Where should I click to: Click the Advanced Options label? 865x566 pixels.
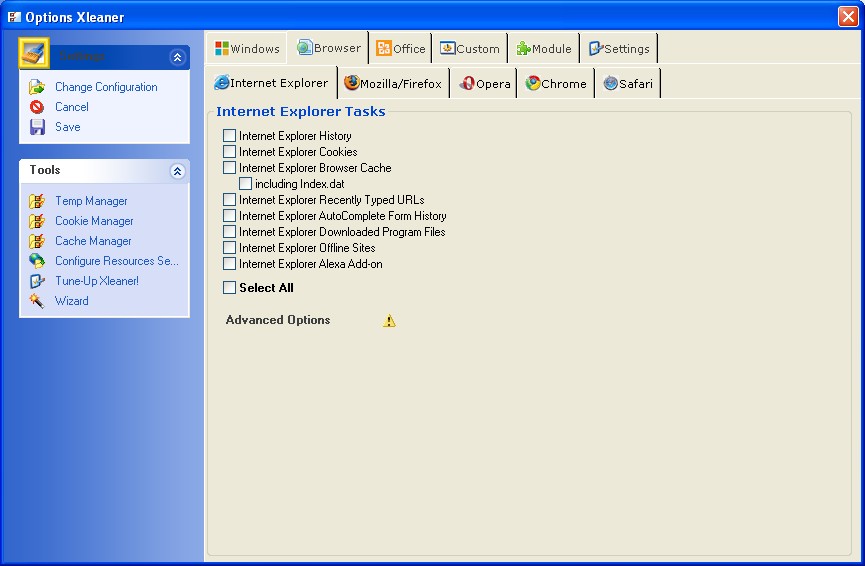278,320
